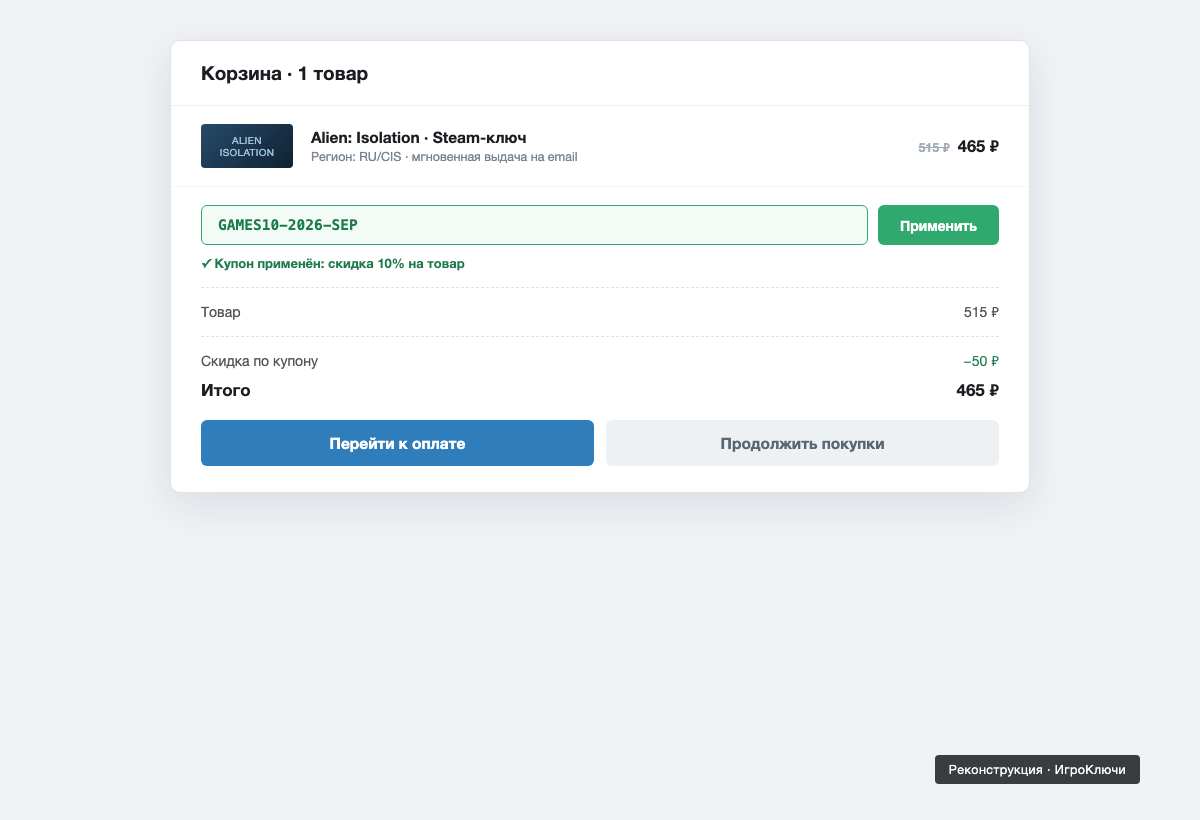Click the crossed-out old price 515 ₽
Screen dimensions: 1200x820
coord(934,147)
